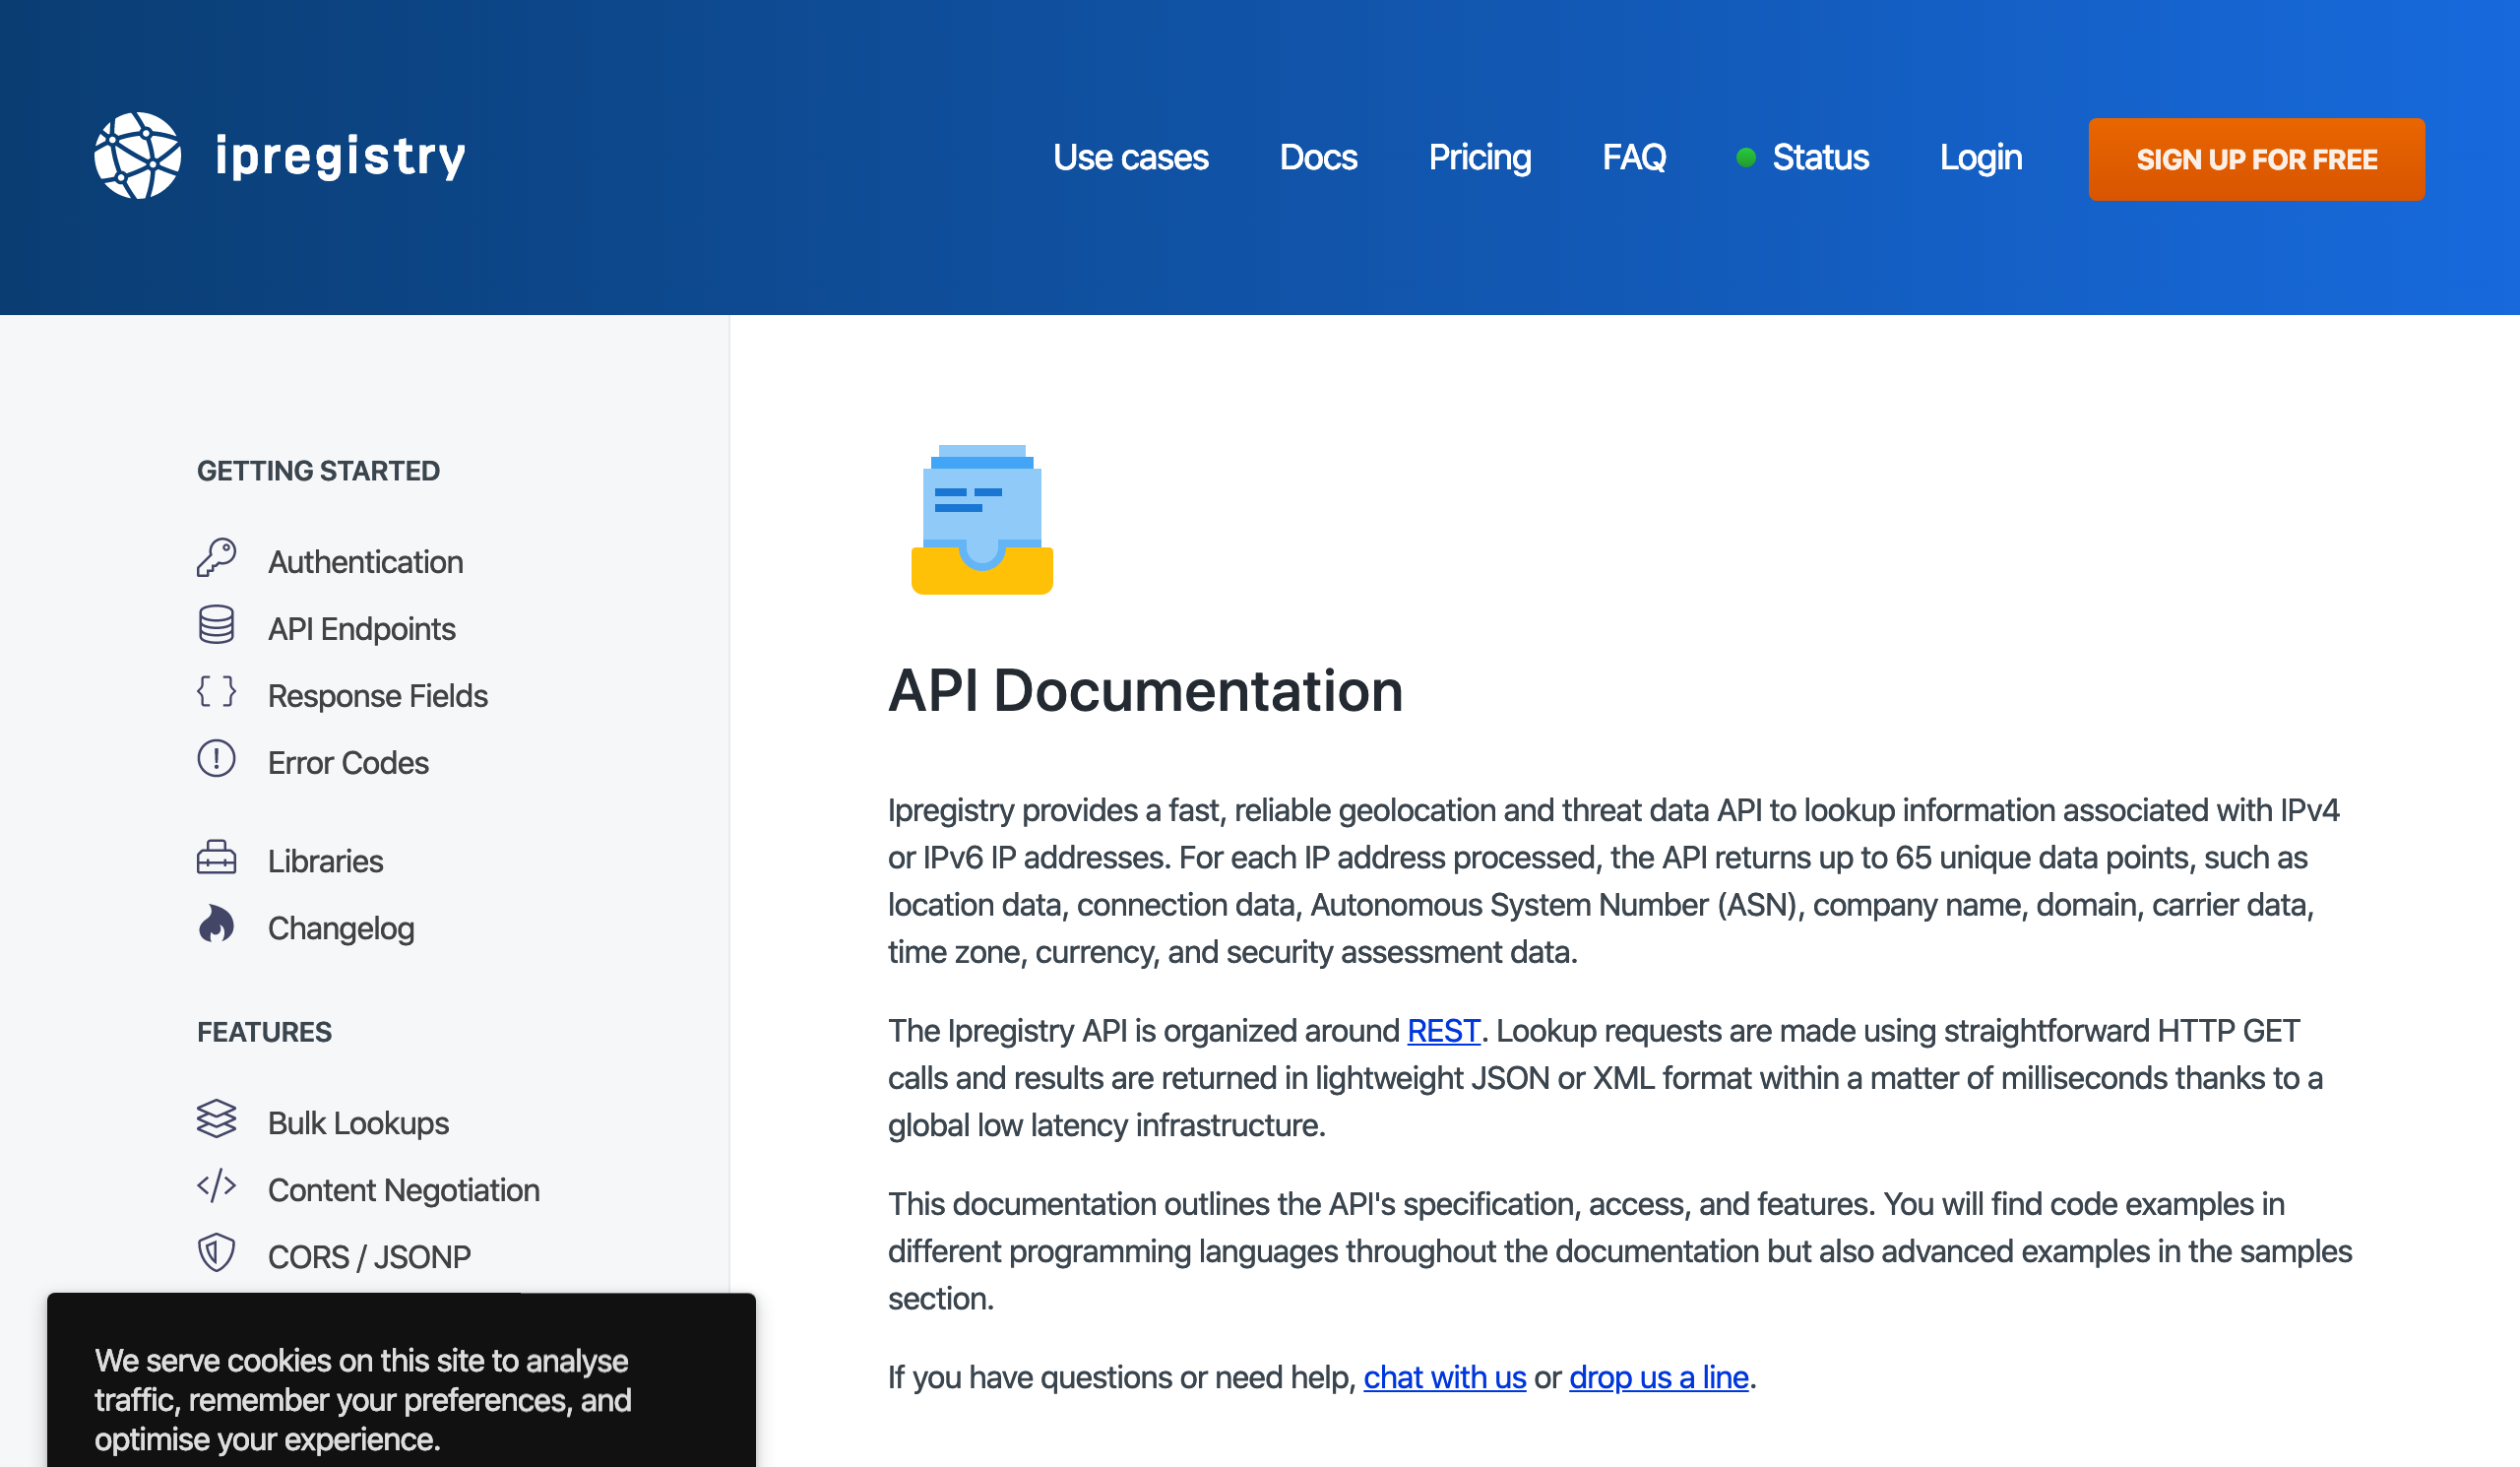Click the API Documentation page title

pyautogui.click(x=1146, y=691)
